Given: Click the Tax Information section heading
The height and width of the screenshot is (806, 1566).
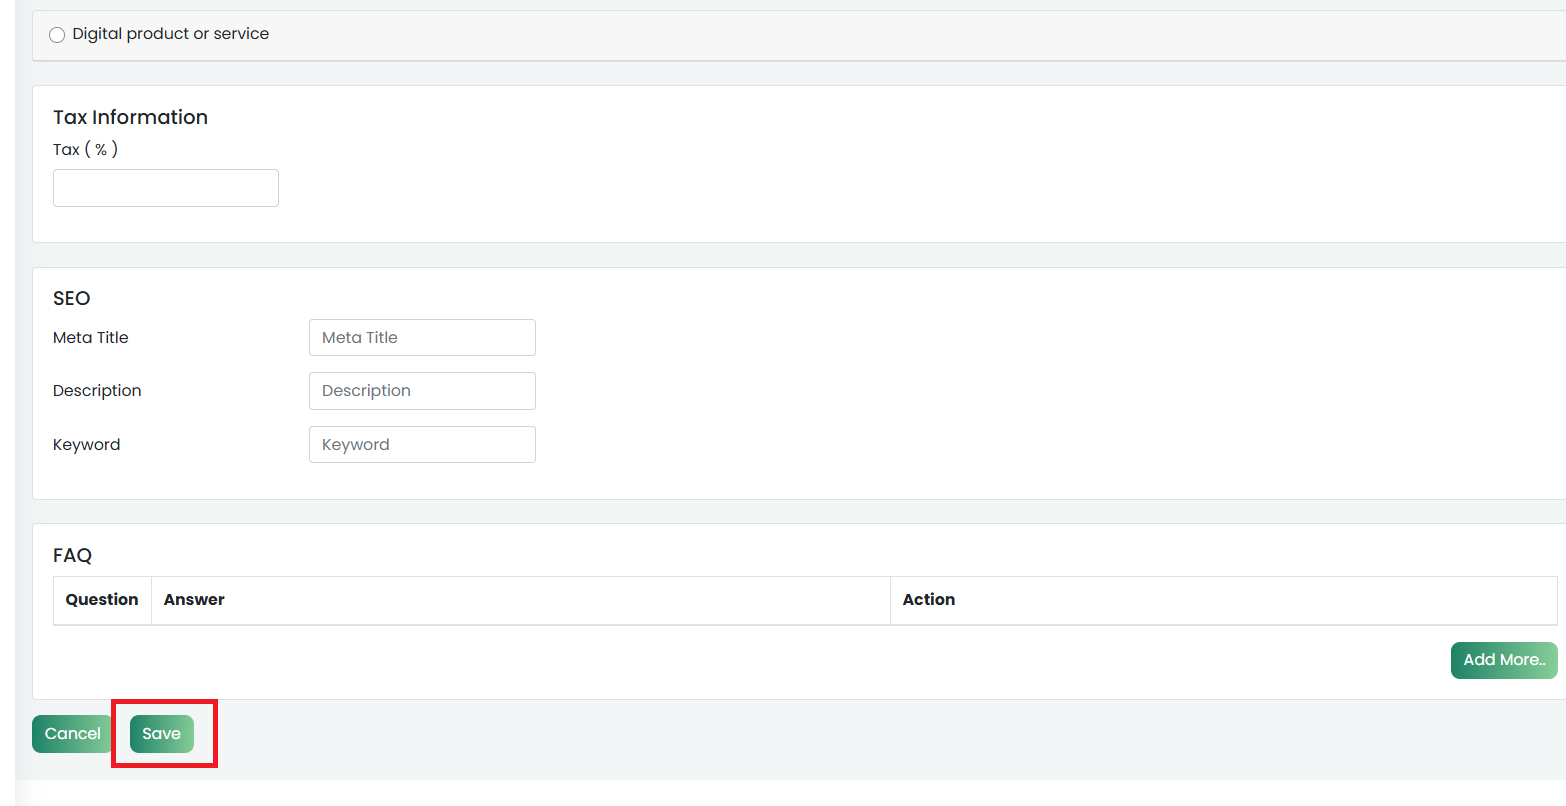Looking at the screenshot, I should [130, 117].
